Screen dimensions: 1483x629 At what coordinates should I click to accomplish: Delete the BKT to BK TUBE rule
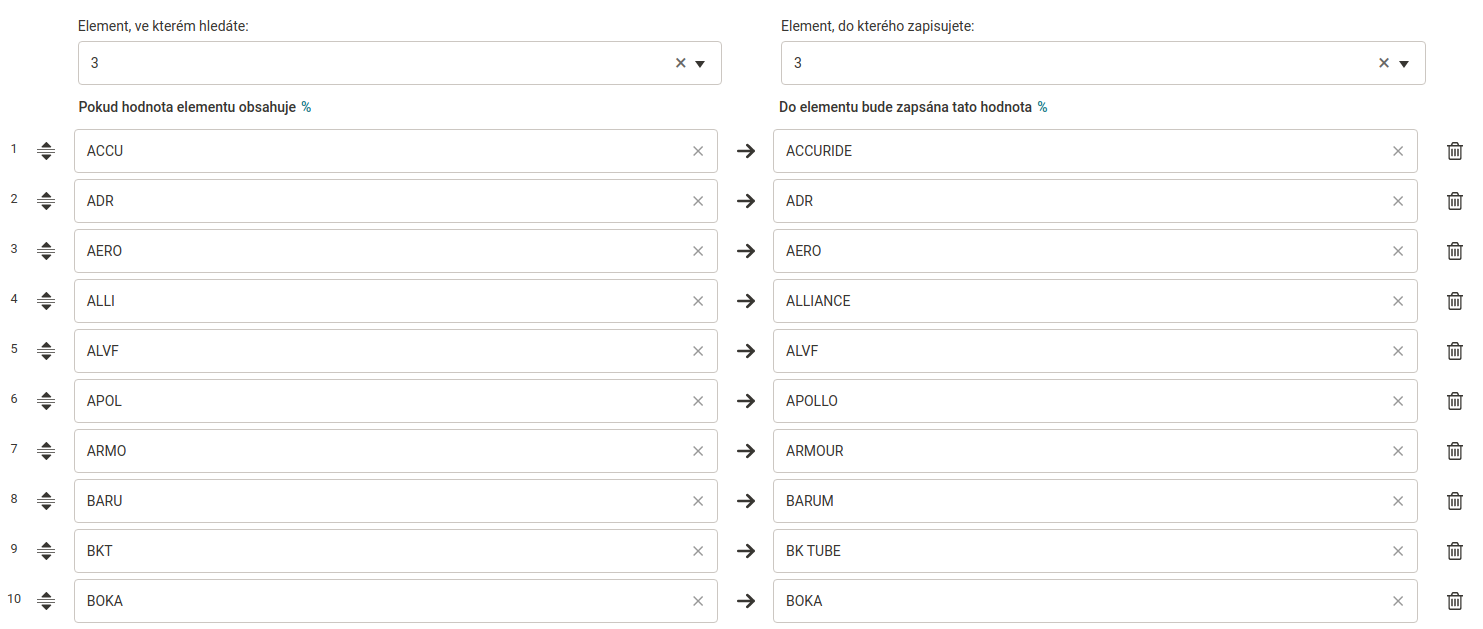click(1455, 551)
